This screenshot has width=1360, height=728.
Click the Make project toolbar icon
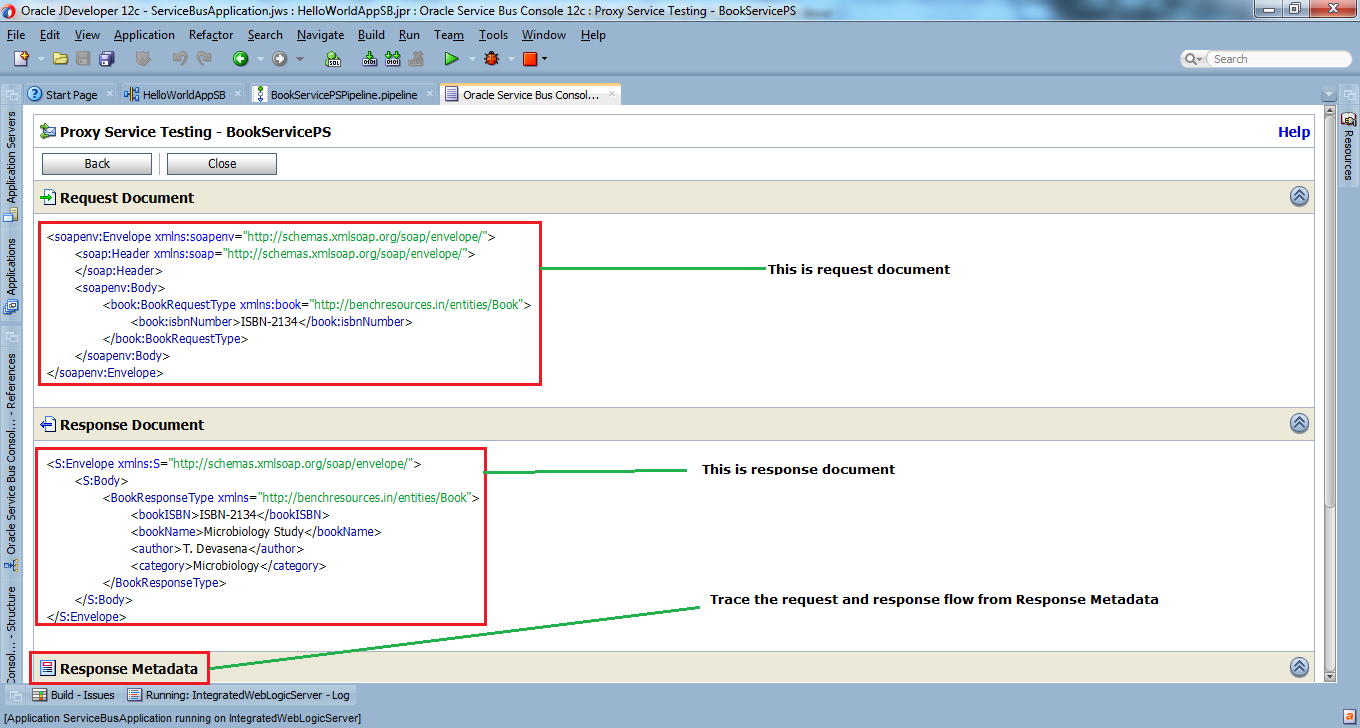(x=369, y=59)
